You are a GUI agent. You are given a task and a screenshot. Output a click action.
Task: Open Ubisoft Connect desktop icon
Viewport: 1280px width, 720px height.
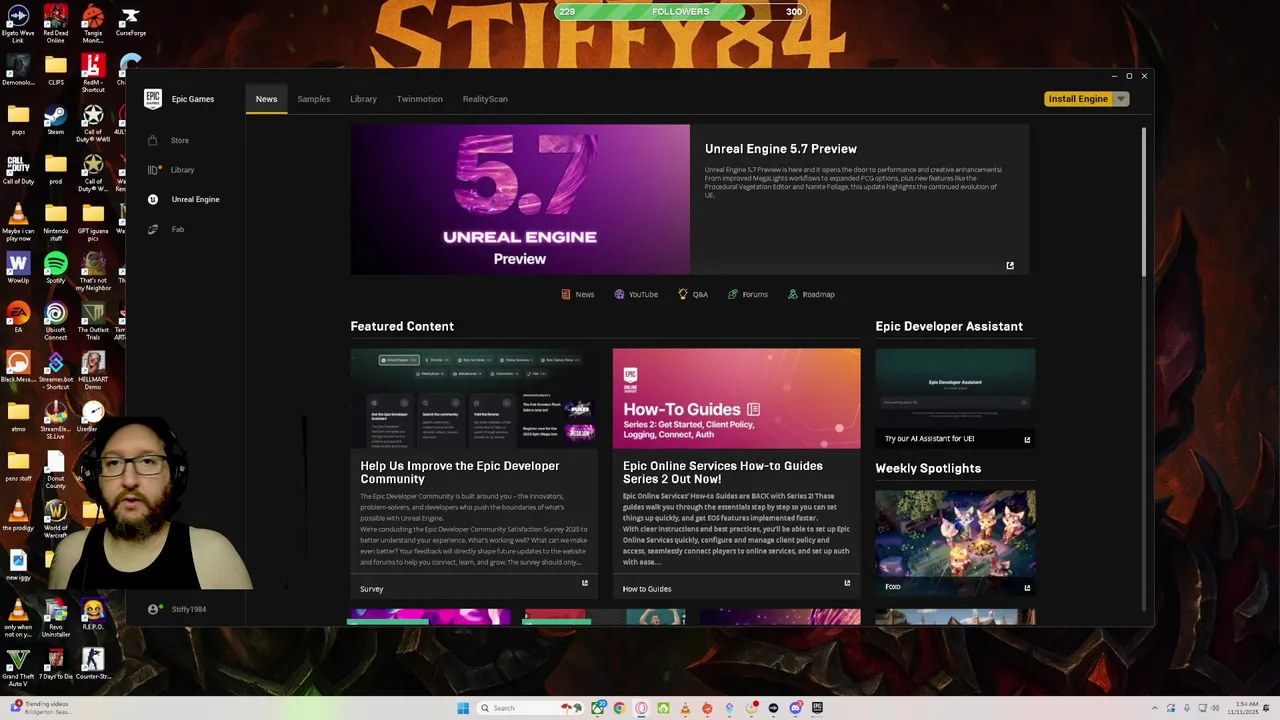[55, 322]
